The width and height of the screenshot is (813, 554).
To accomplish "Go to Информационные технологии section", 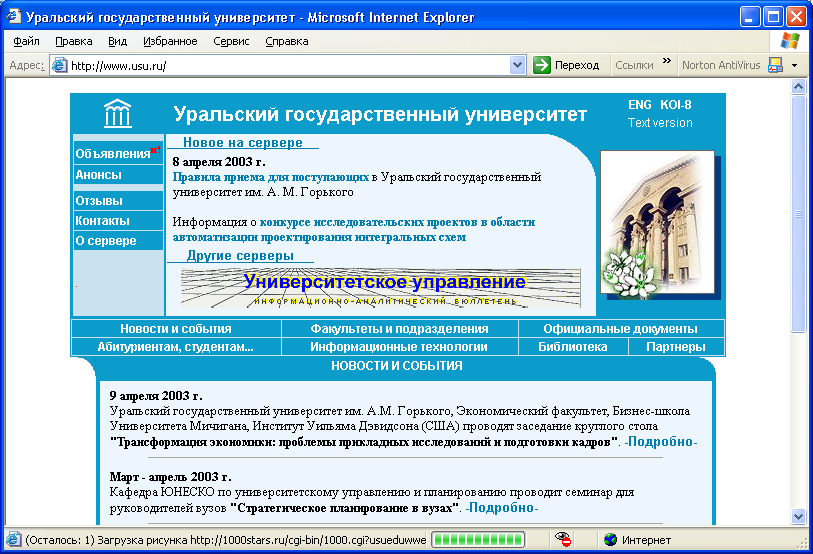I will coord(399,347).
